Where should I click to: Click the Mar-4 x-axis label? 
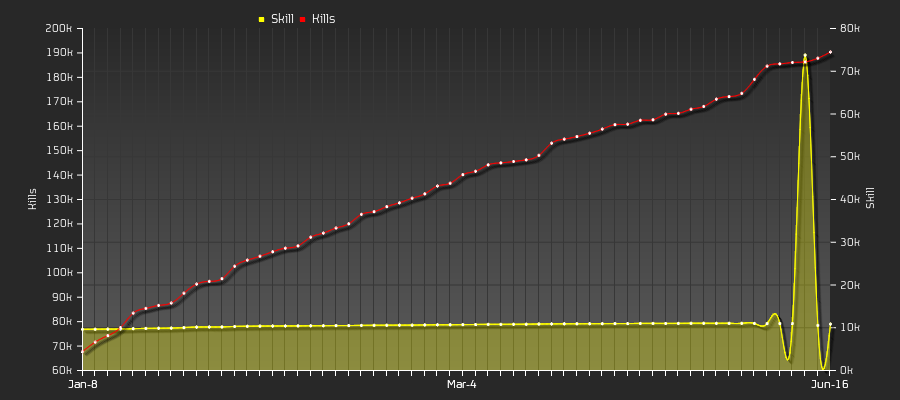(x=462, y=384)
